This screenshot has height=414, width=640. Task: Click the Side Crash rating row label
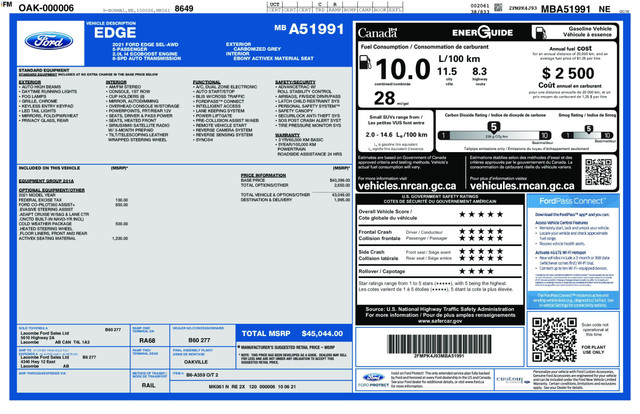click(x=378, y=255)
